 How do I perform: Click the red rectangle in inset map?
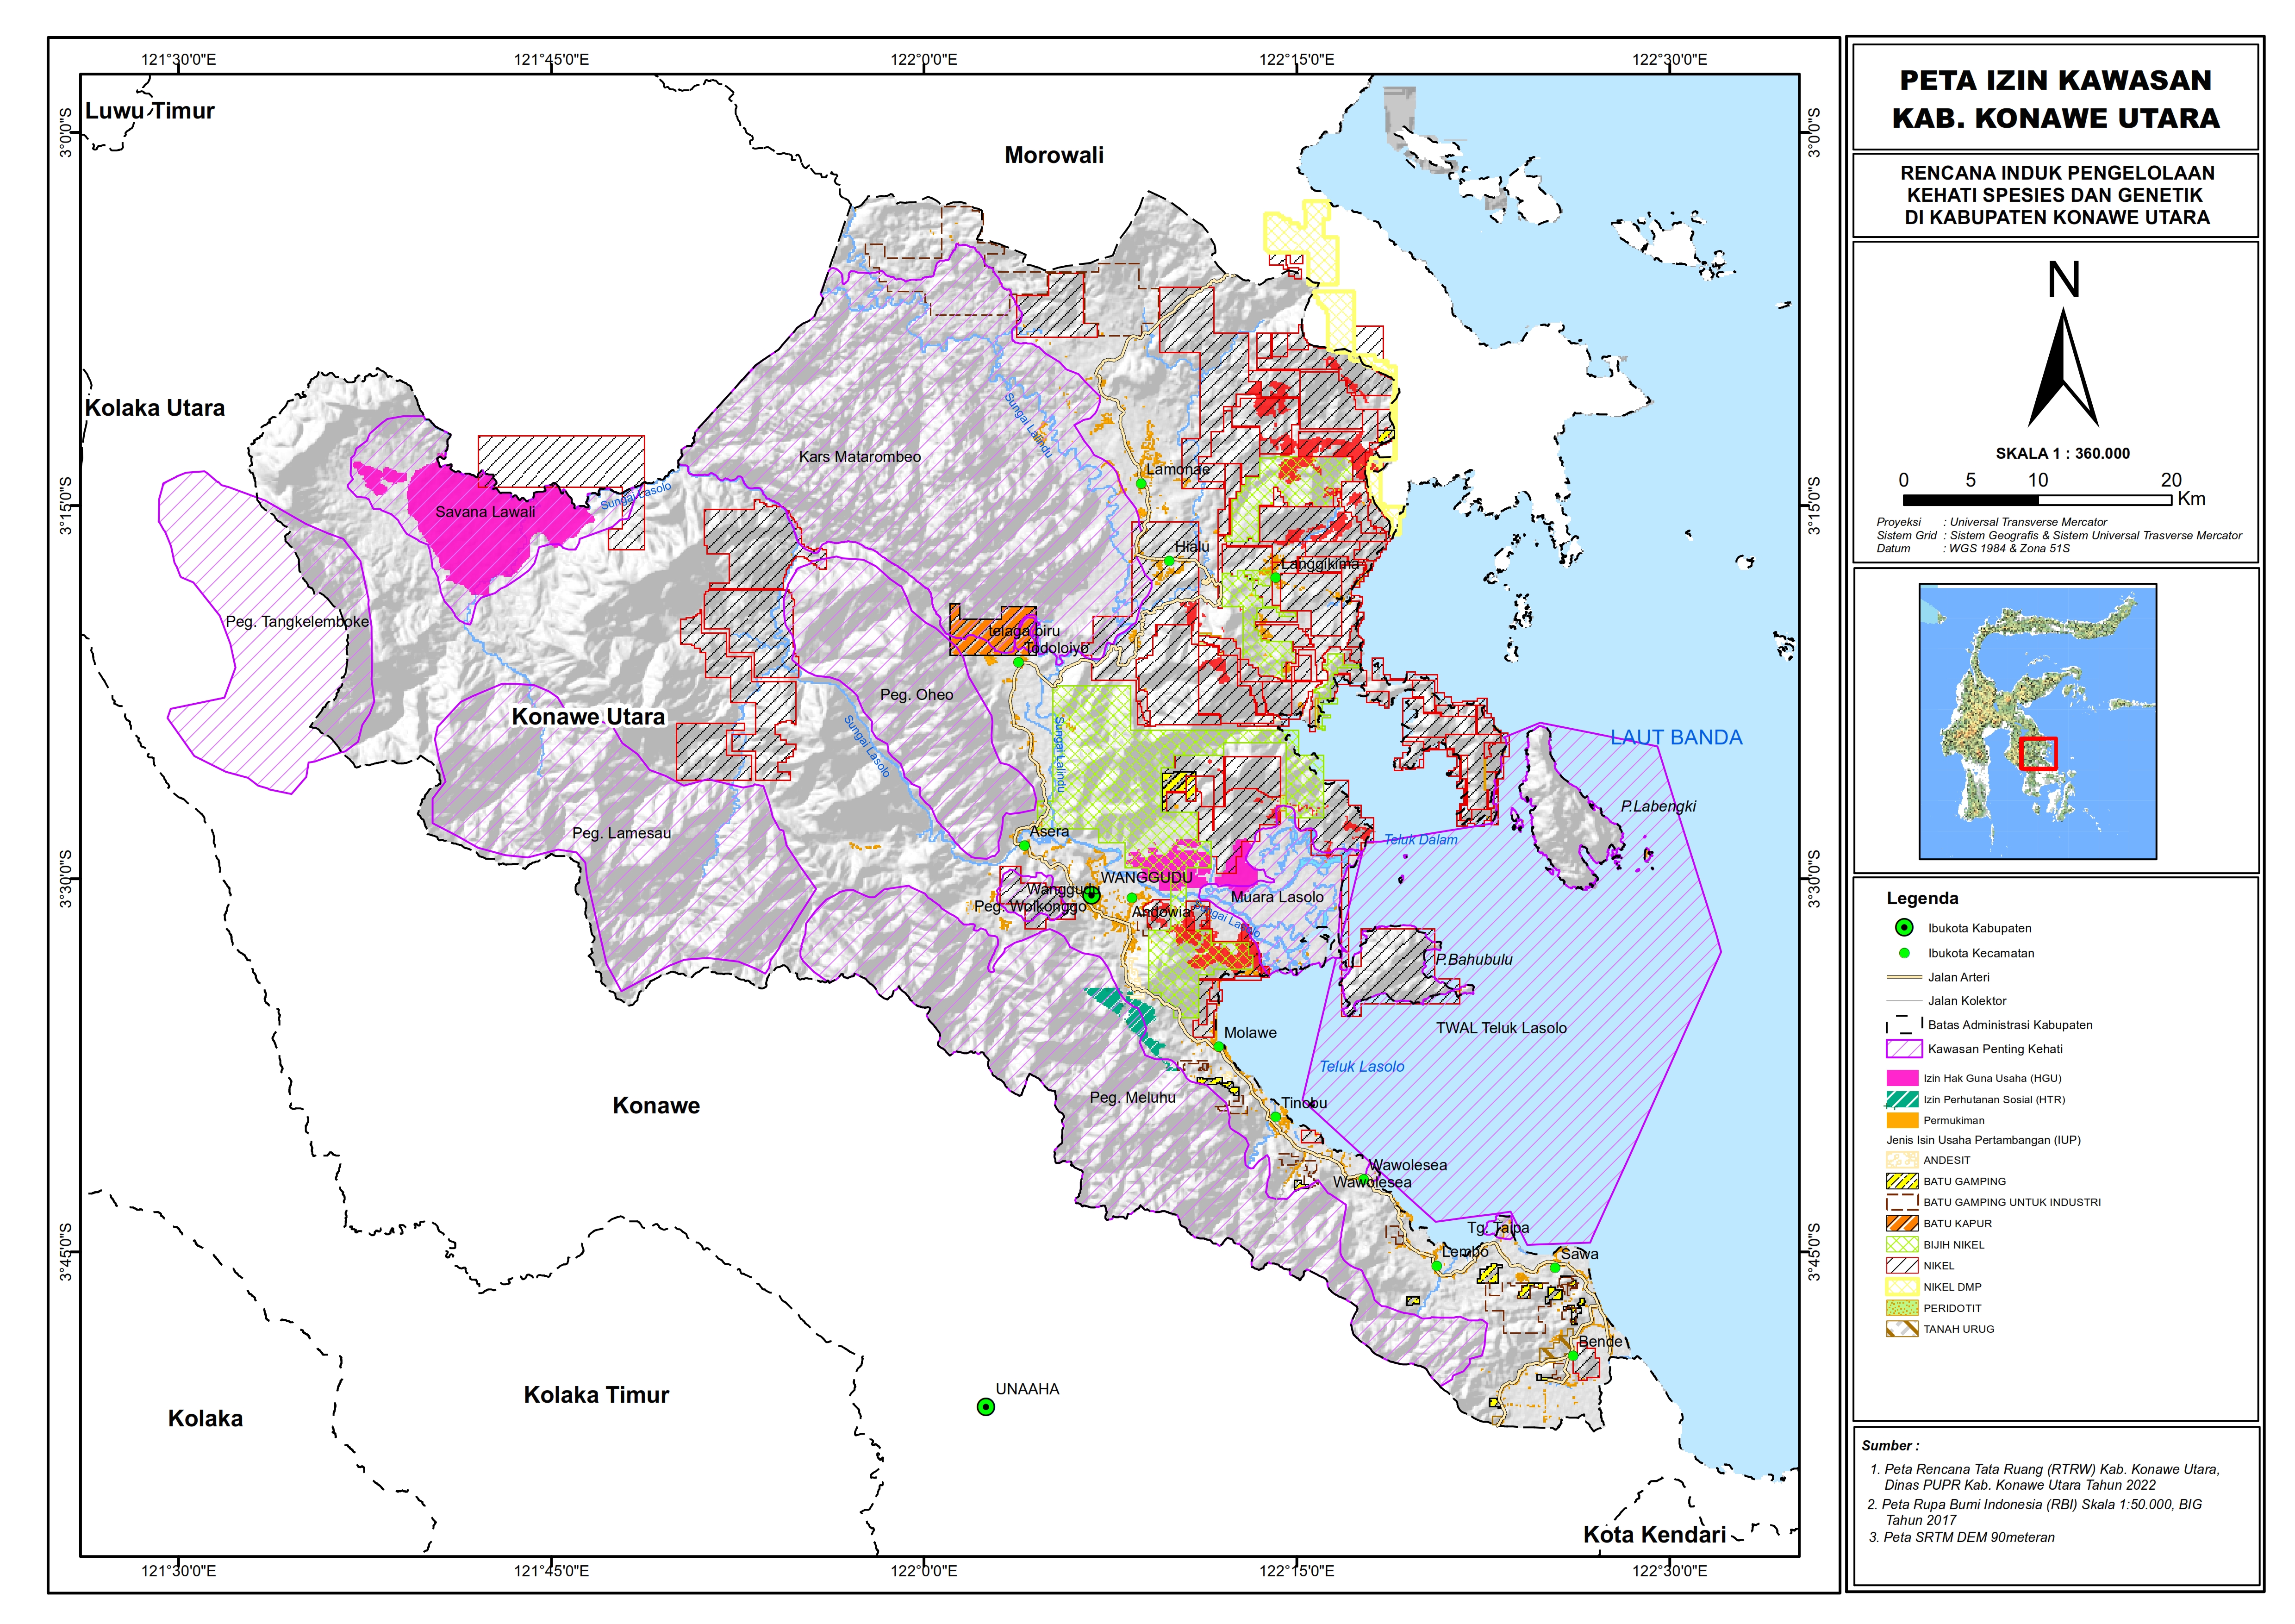2037,753
